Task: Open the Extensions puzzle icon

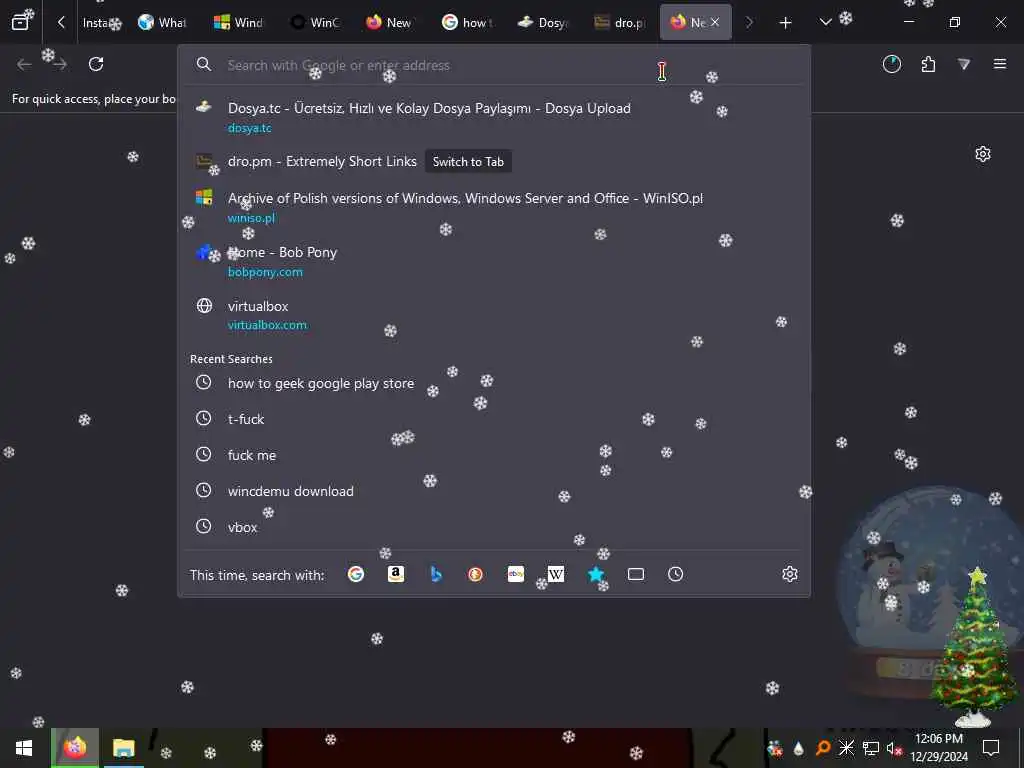Action: [928, 64]
